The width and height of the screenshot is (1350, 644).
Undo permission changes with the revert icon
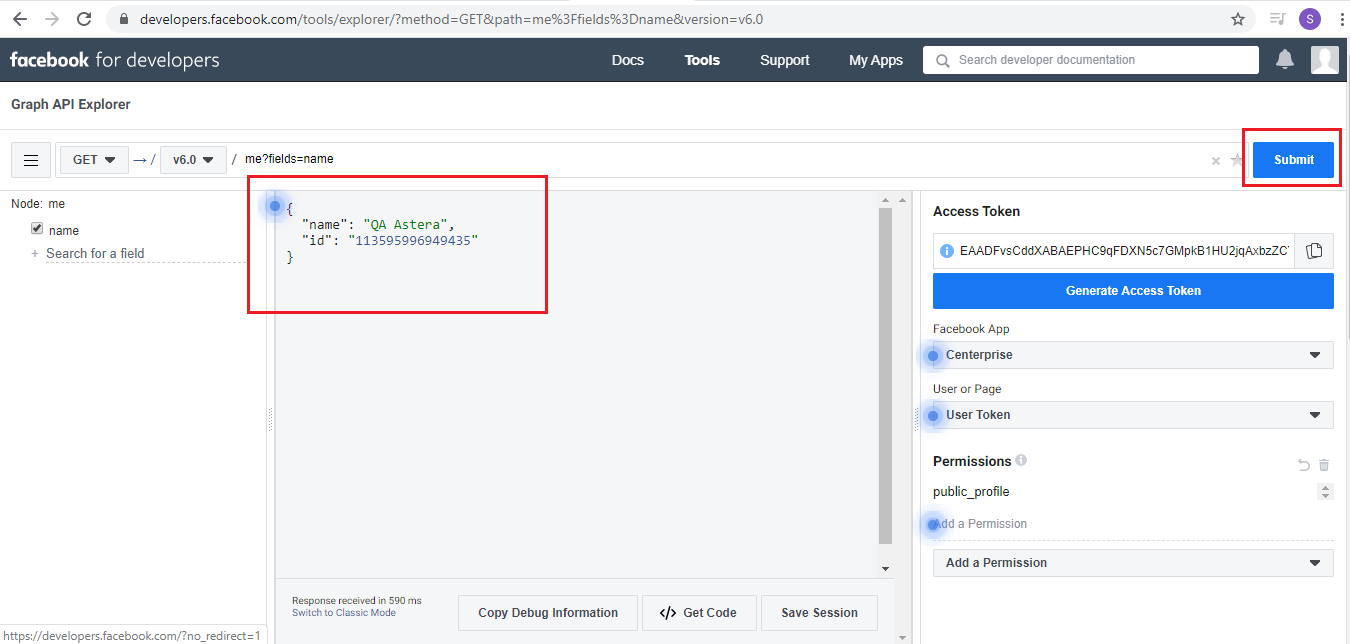pos(1303,465)
